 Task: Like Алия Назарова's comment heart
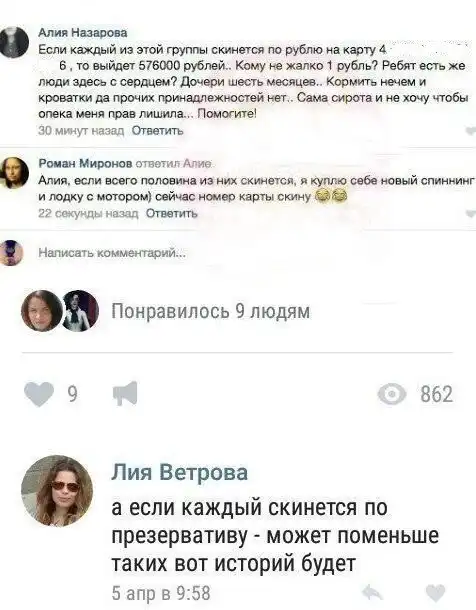(471, 131)
